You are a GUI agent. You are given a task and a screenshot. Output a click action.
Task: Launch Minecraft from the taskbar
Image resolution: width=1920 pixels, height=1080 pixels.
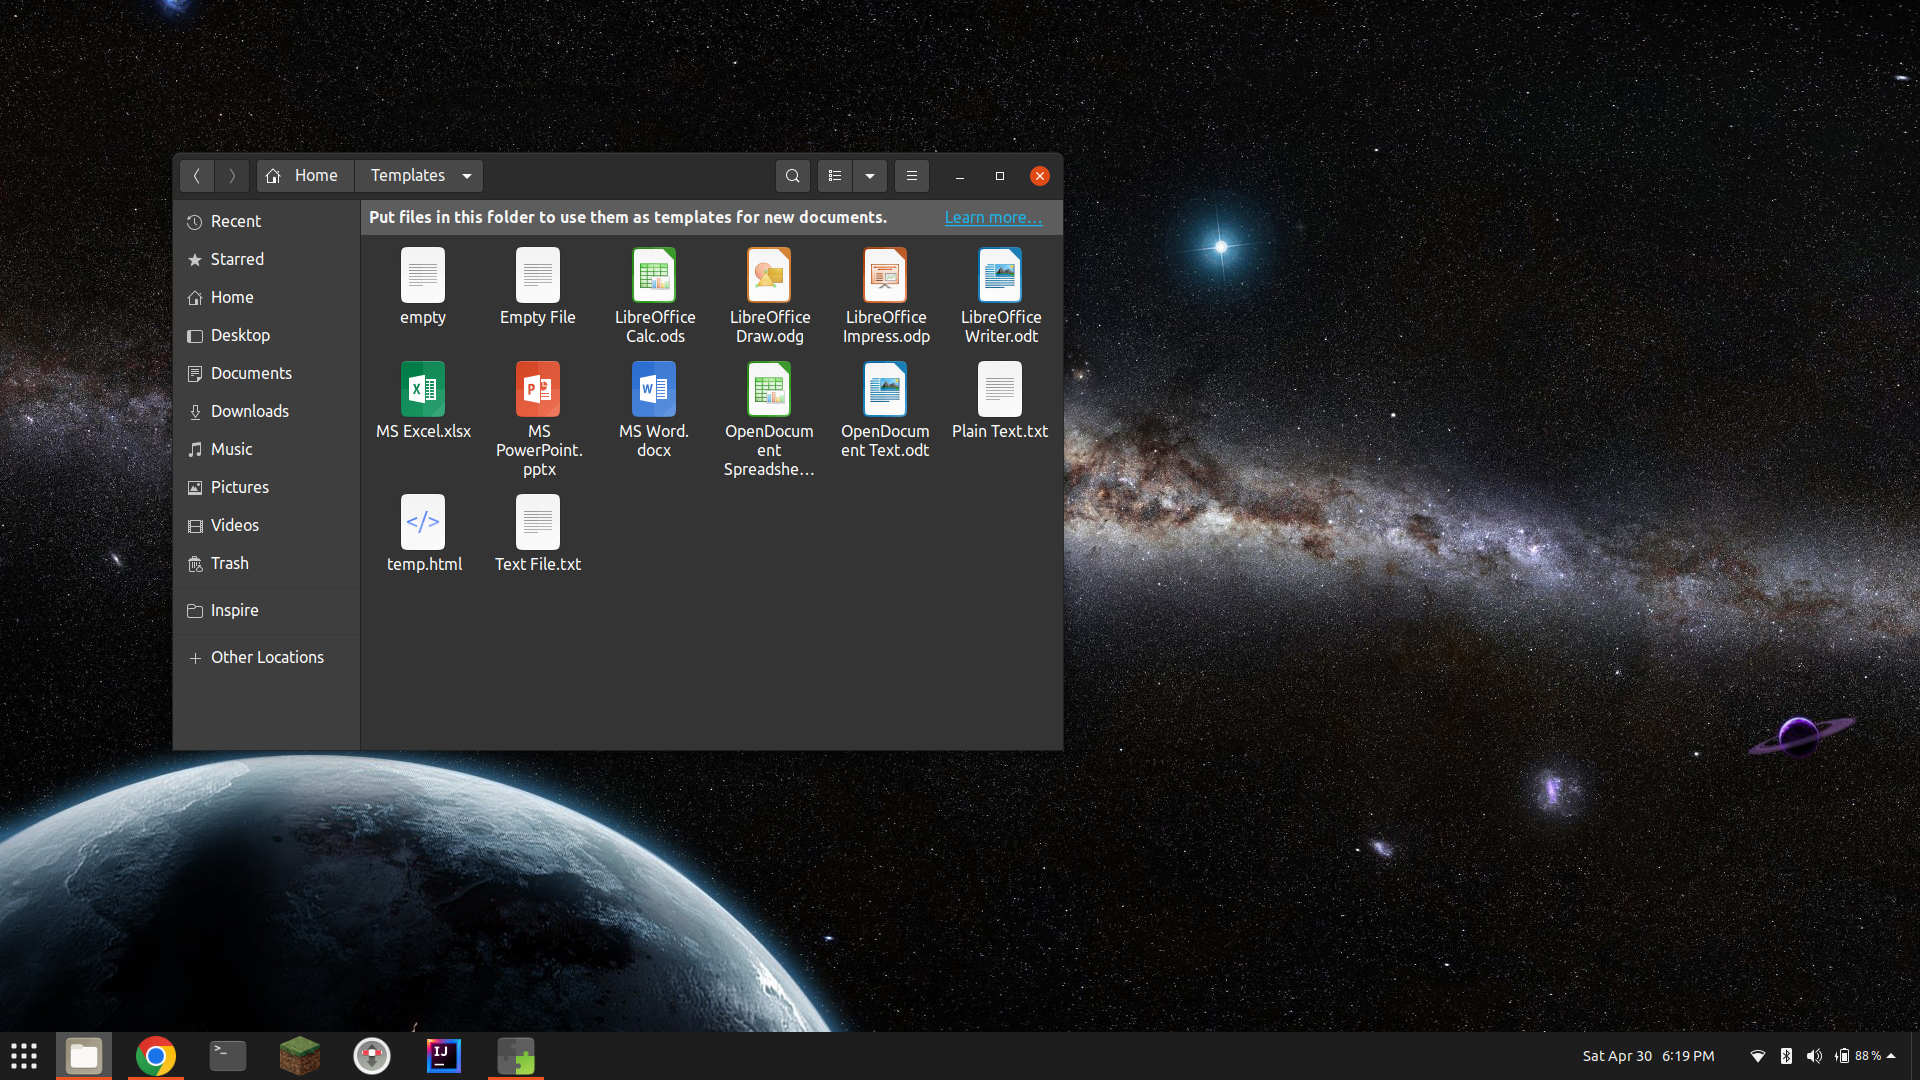point(300,1056)
